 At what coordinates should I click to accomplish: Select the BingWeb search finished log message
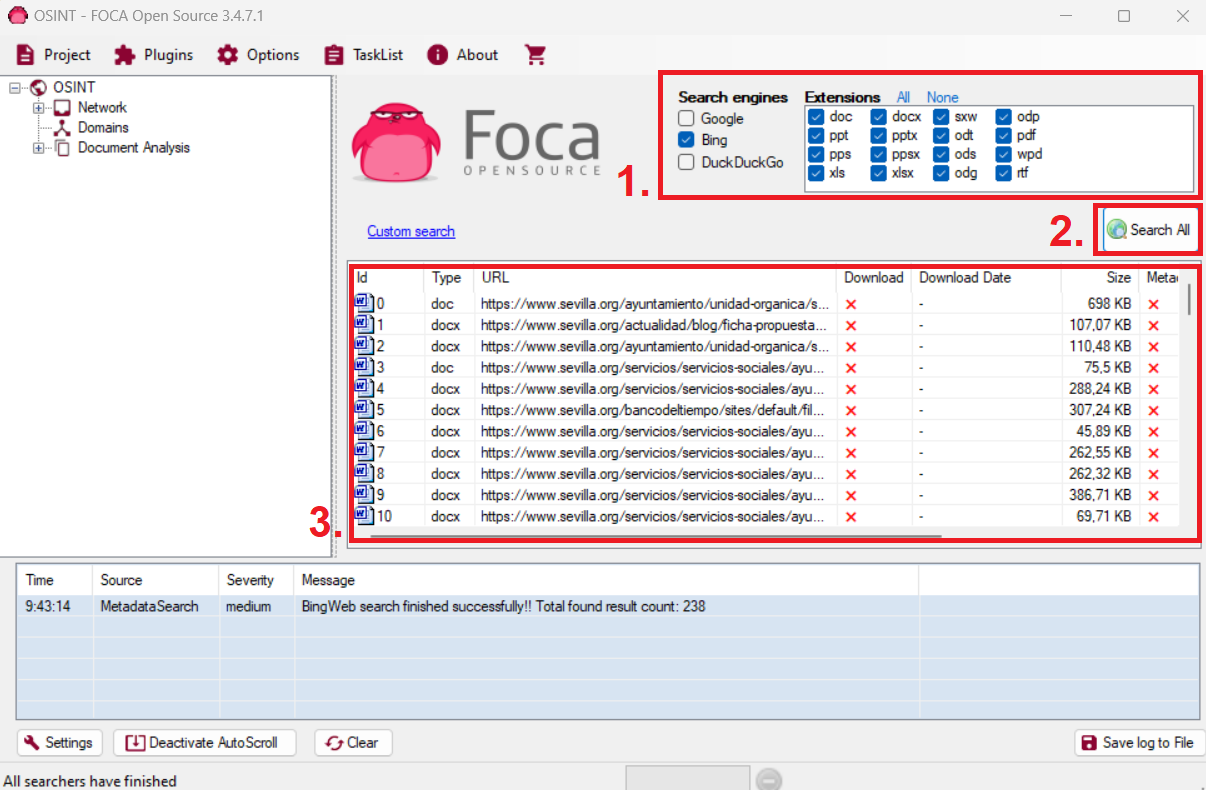tap(503, 606)
